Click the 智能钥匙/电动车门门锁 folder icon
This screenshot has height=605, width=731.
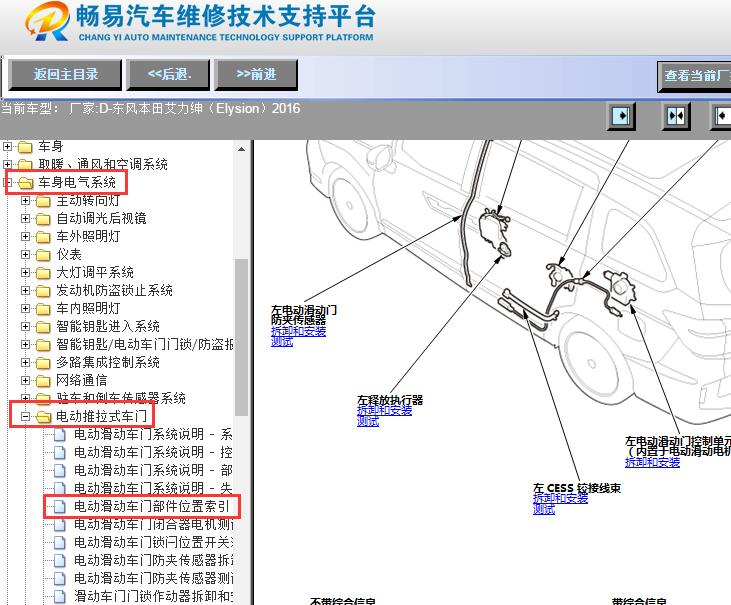pos(43,345)
